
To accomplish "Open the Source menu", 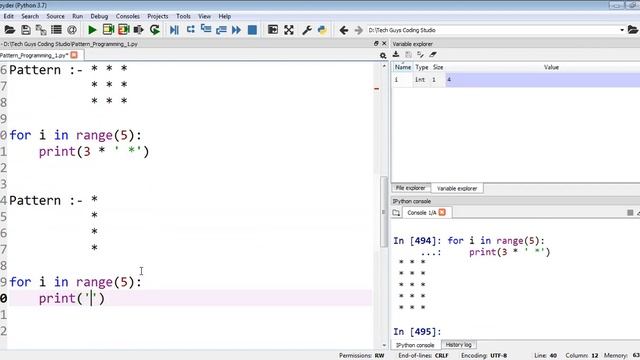I will [56, 16].
